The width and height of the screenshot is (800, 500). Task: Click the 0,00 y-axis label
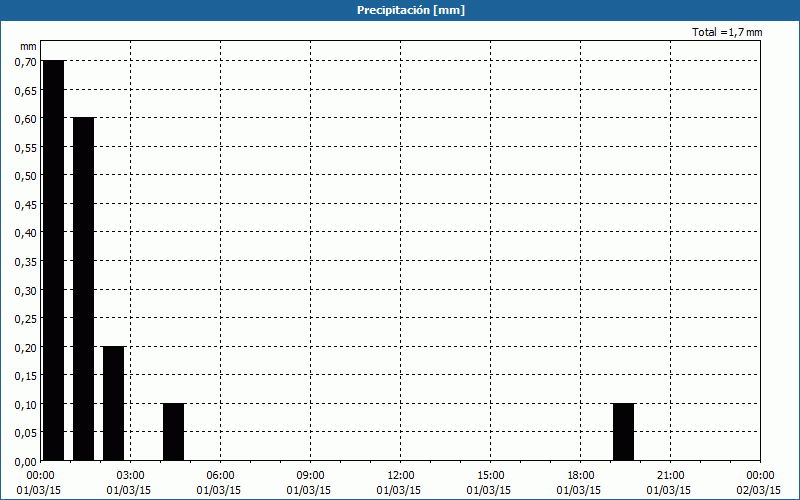26,462
